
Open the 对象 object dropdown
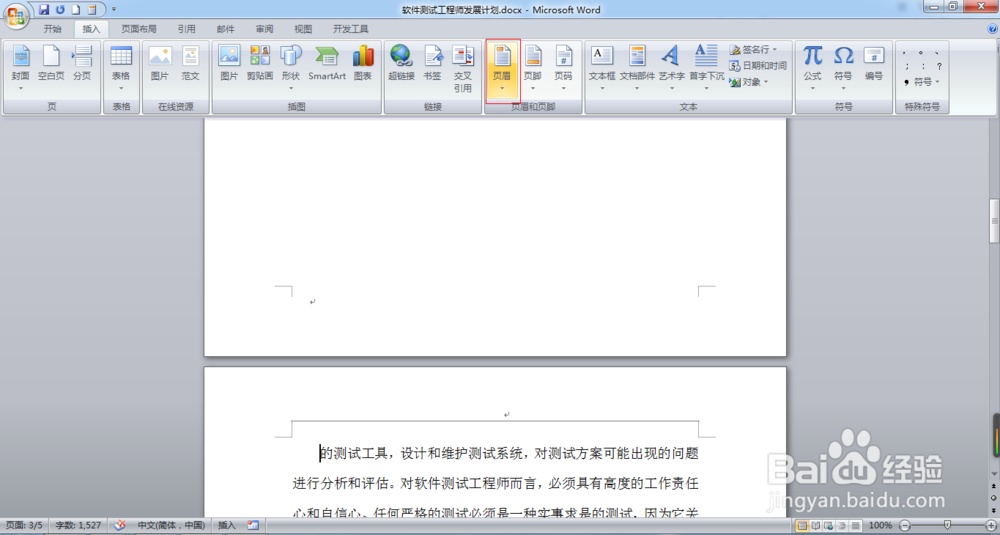tap(749, 82)
